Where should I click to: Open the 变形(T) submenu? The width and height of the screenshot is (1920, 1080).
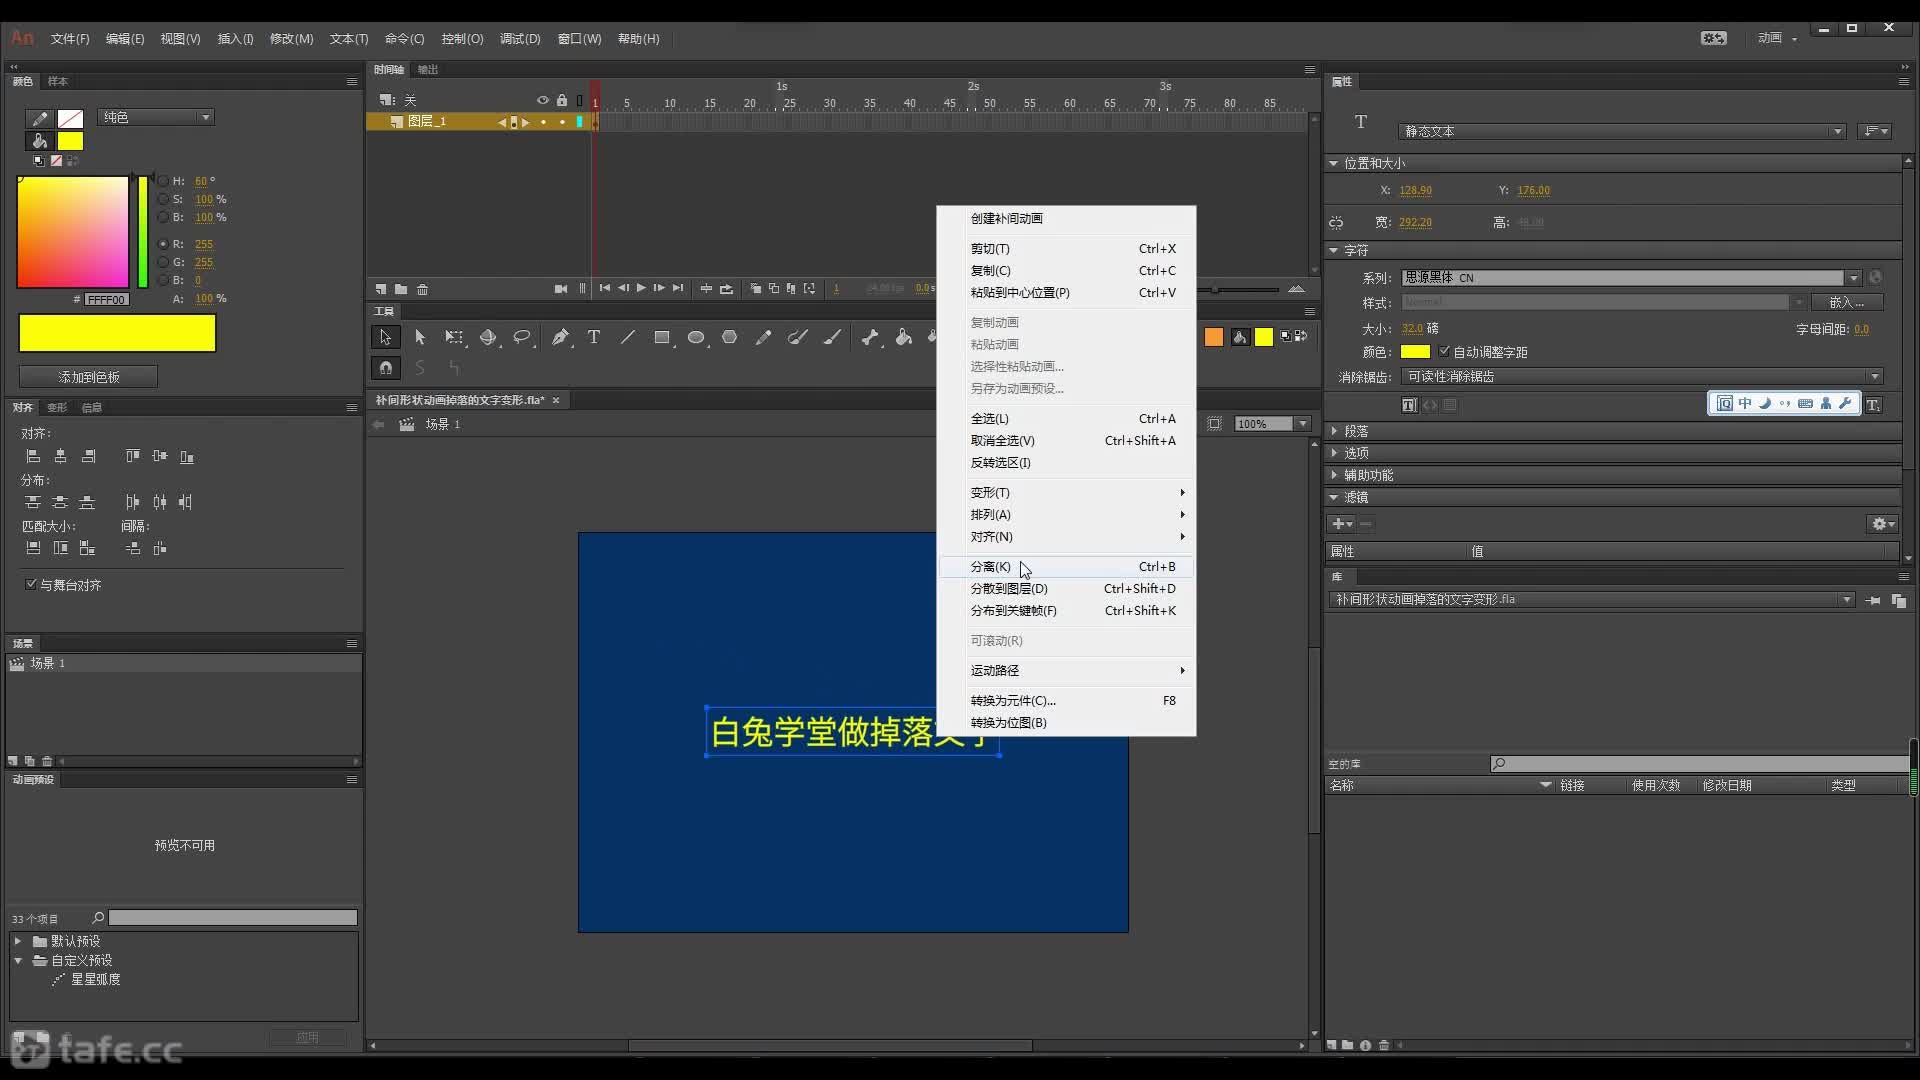pos(1066,493)
